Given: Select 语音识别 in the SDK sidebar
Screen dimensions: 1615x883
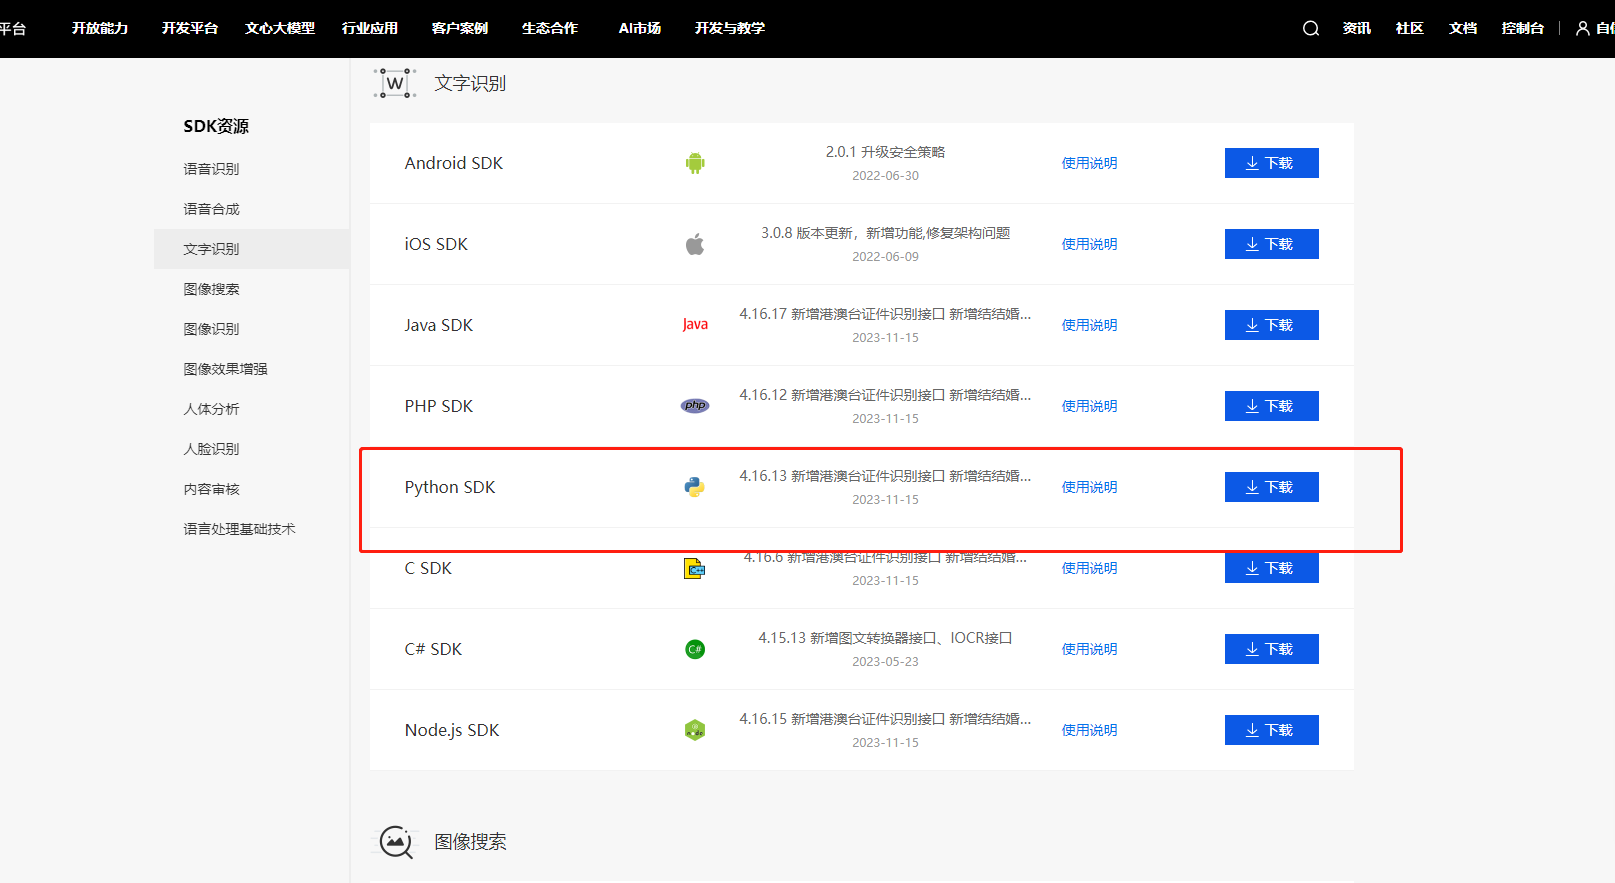Looking at the screenshot, I should click(x=211, y=169).
